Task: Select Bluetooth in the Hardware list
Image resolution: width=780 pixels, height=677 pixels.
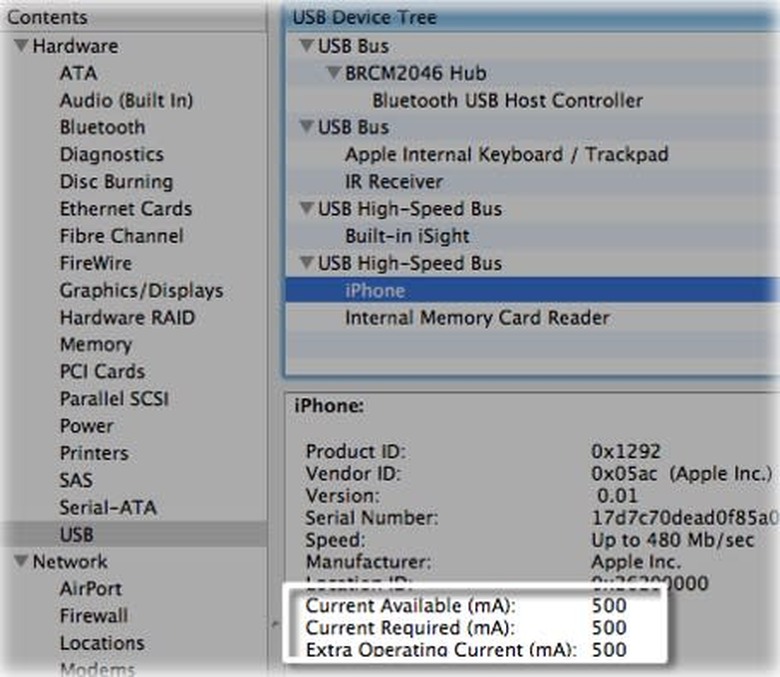Action: tap(102, 128)
